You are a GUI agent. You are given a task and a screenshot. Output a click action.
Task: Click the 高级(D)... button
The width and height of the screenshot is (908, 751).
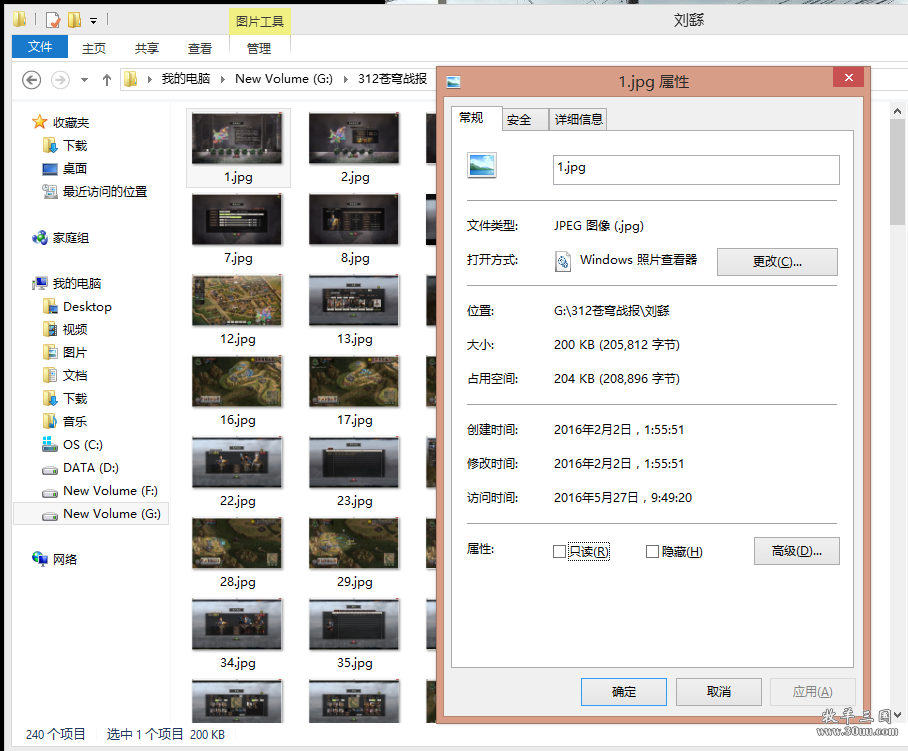pos(796,551)
